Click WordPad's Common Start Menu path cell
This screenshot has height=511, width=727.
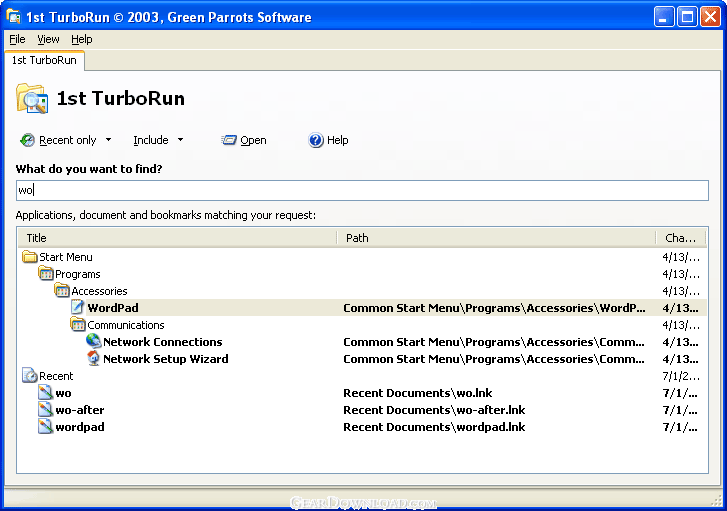(494, 308)
